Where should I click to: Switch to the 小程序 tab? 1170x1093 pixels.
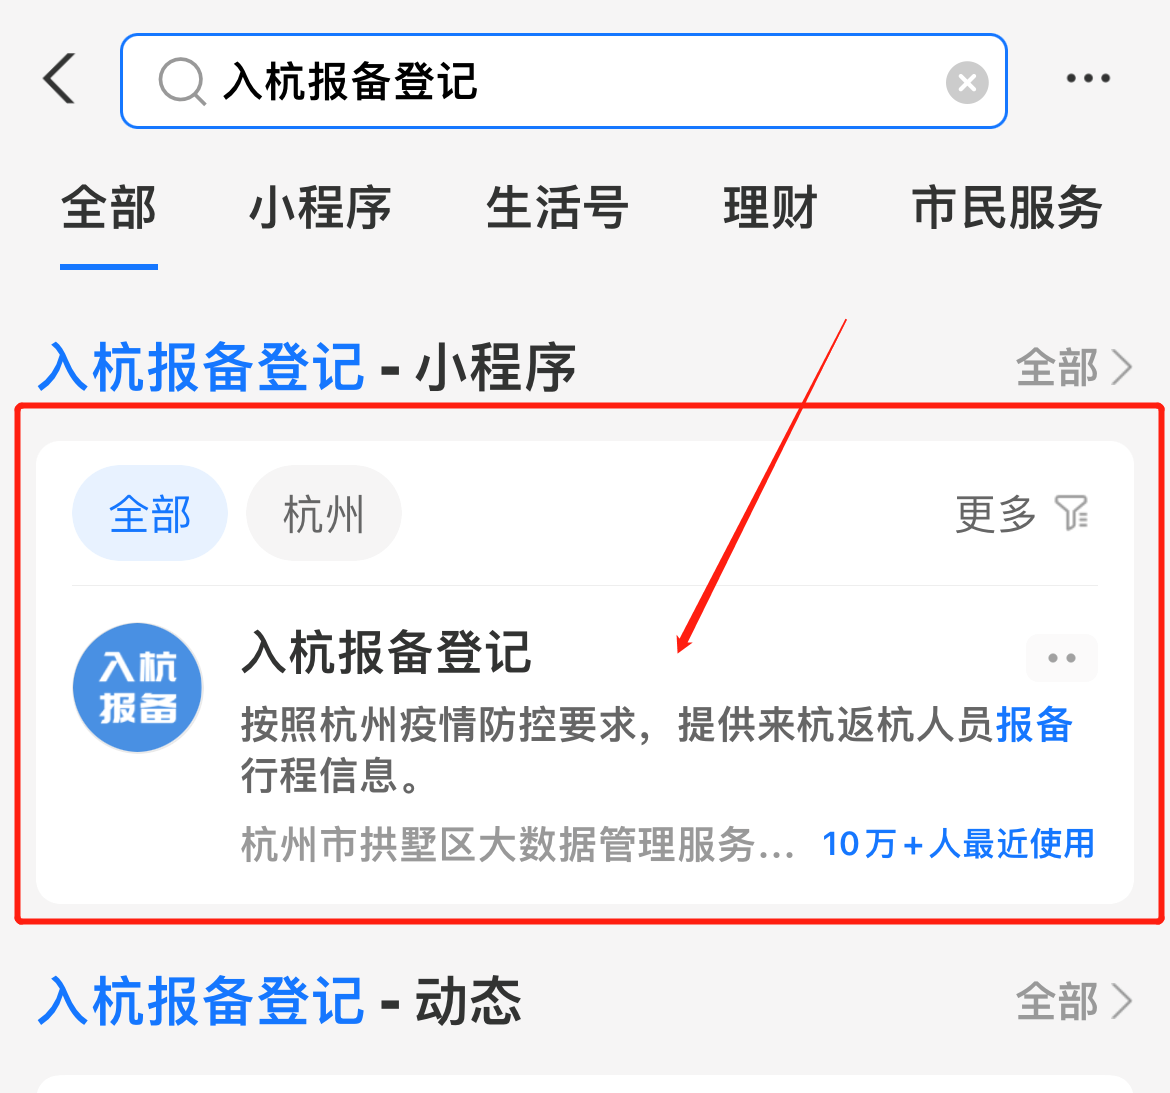[319, 208]
